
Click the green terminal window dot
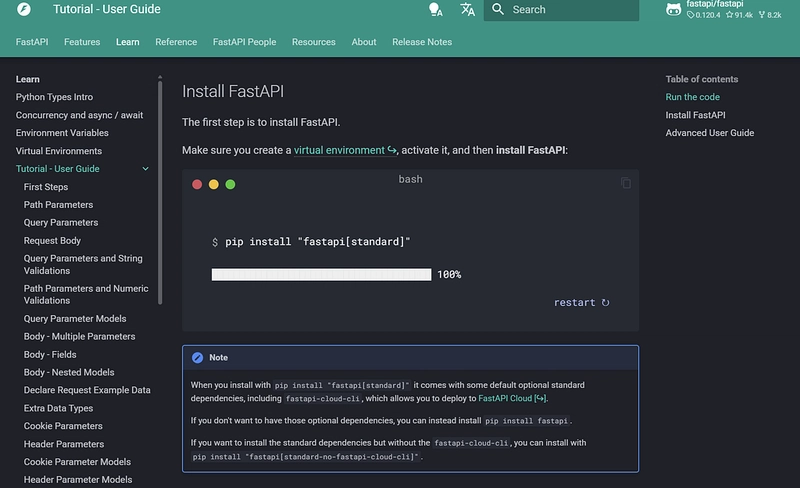click(x=230, y=184)
